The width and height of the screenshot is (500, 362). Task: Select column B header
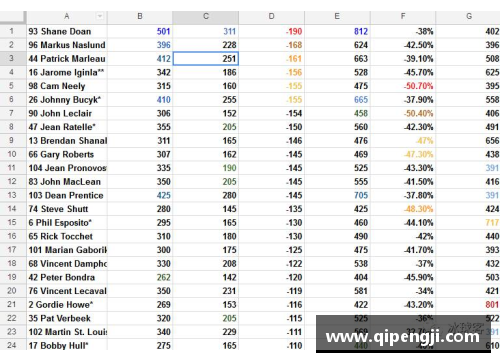point(140,17)
